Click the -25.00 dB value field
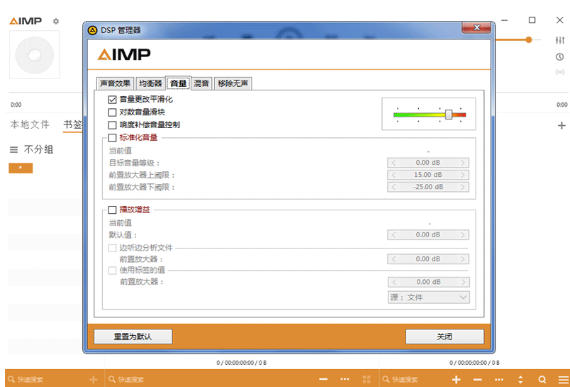The width and height of the screenshot is (570, 387). click(x=428, y=187)
